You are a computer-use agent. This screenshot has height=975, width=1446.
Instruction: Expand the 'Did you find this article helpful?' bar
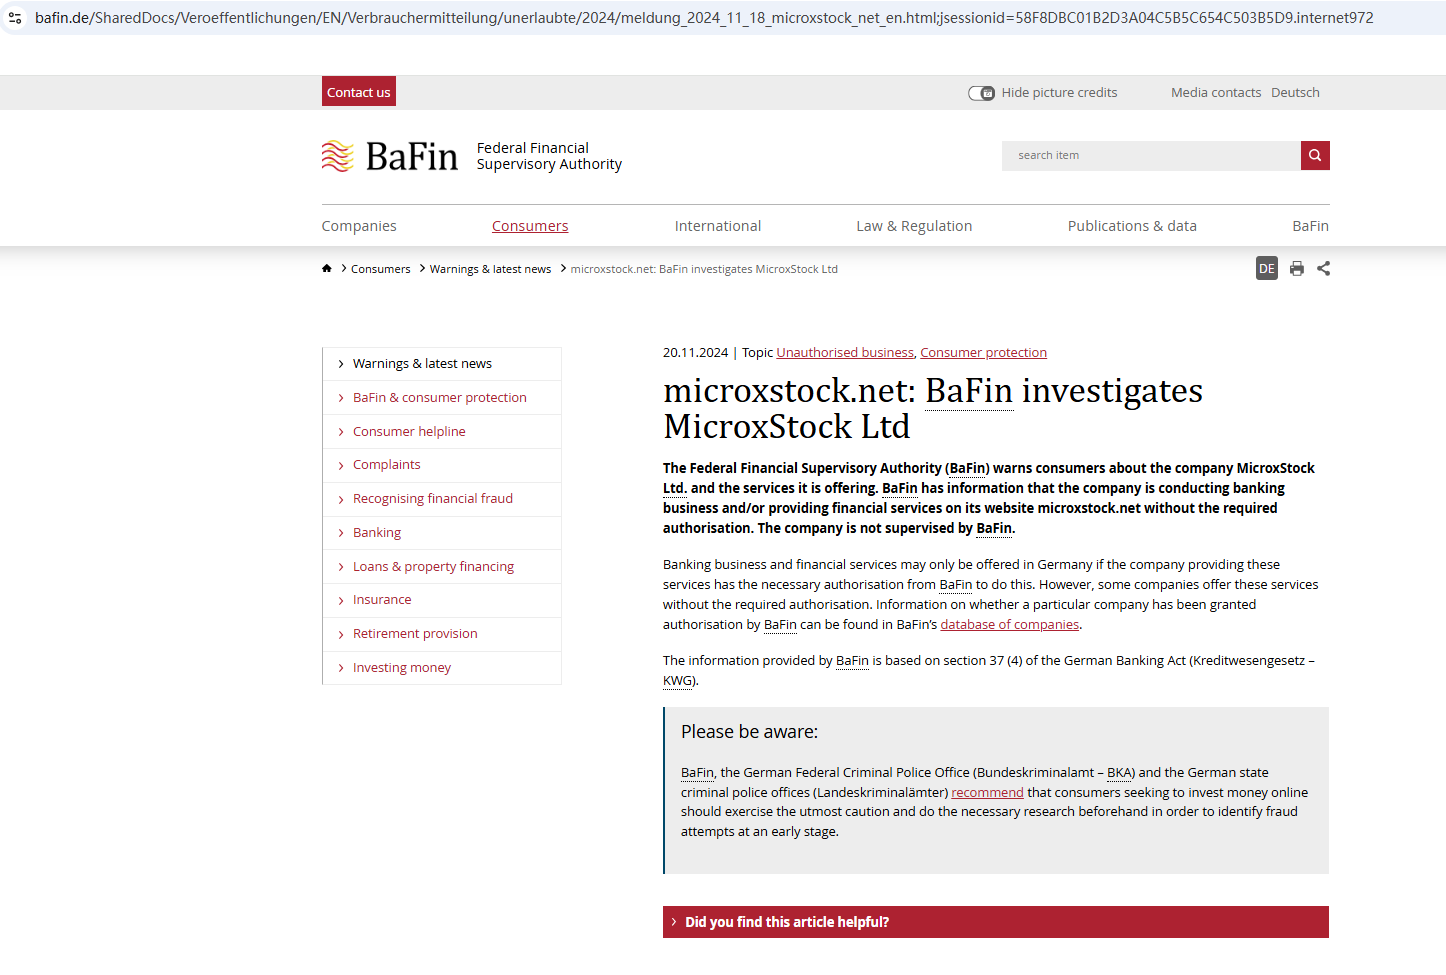(996, 922)
